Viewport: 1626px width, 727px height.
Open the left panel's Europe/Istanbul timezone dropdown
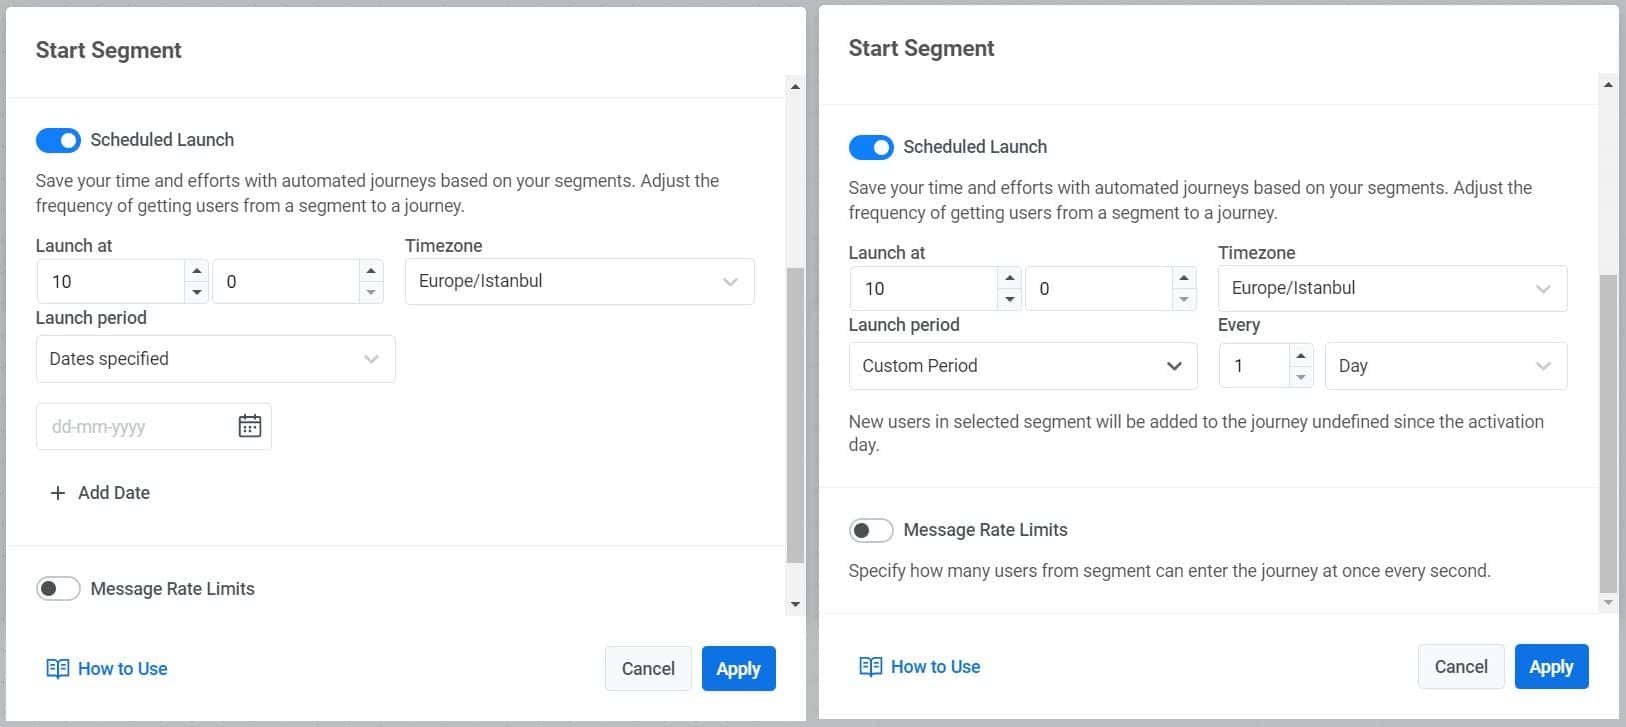[579, 282]
